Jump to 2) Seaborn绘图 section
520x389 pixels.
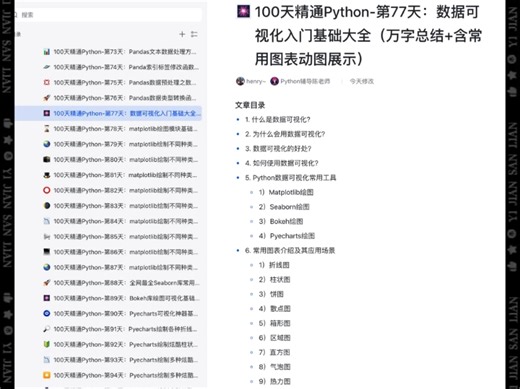click(x=284, y=207)
